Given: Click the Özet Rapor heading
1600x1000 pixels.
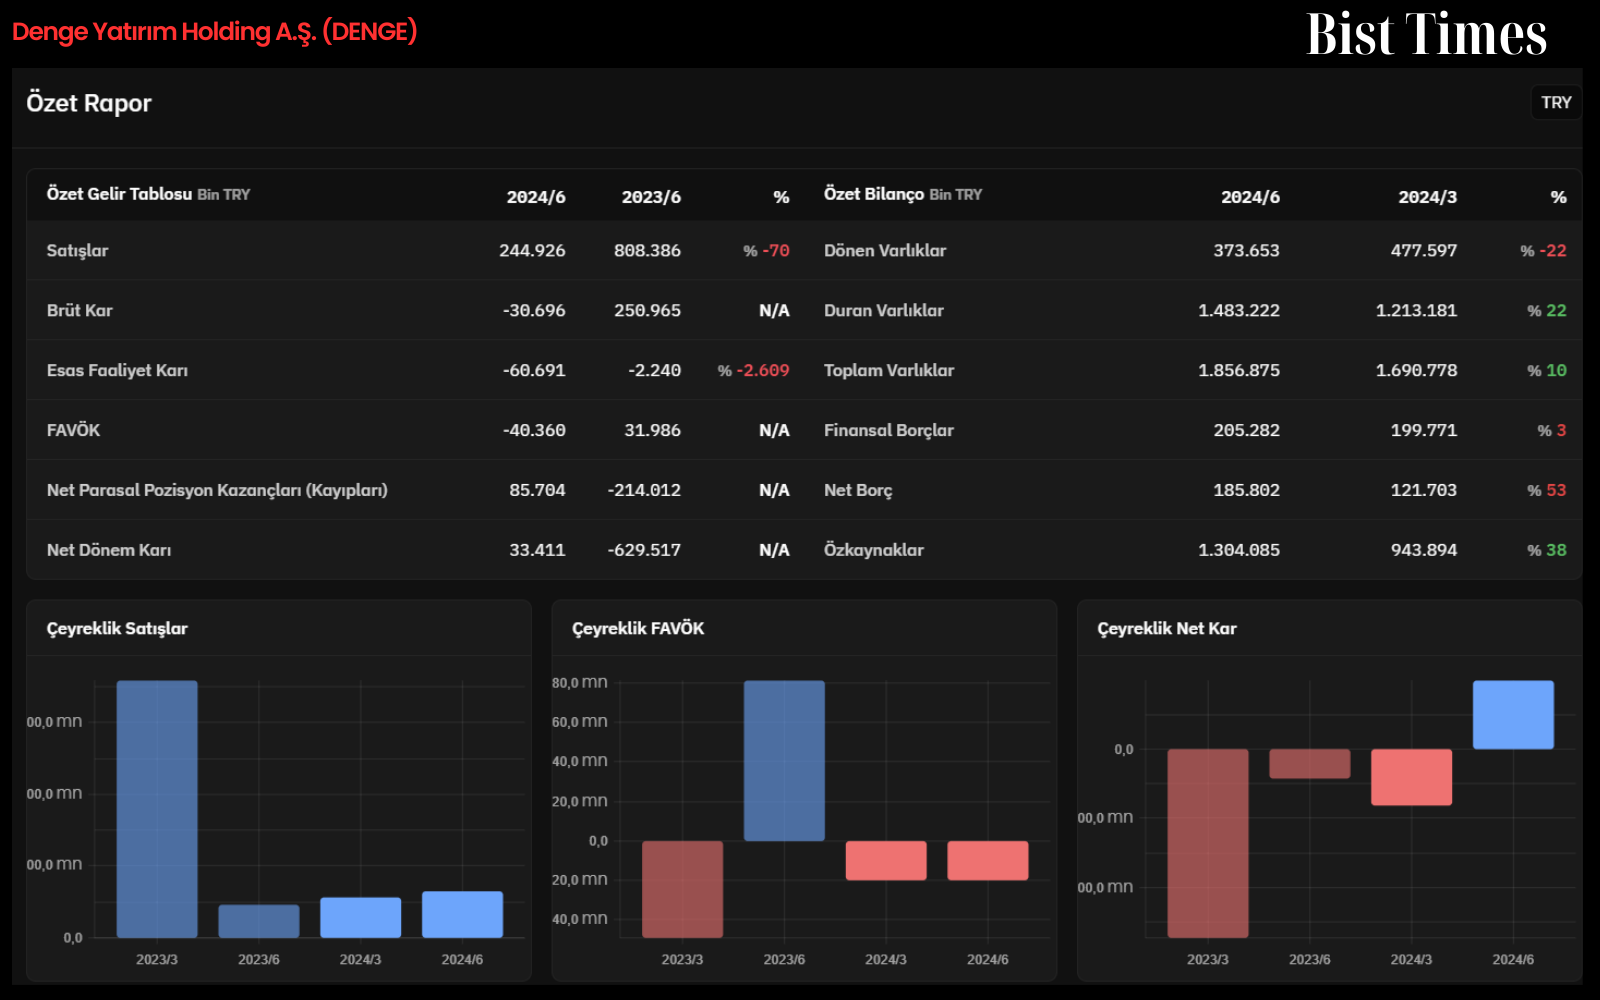Looking at the screenshot, I should 89,103.
